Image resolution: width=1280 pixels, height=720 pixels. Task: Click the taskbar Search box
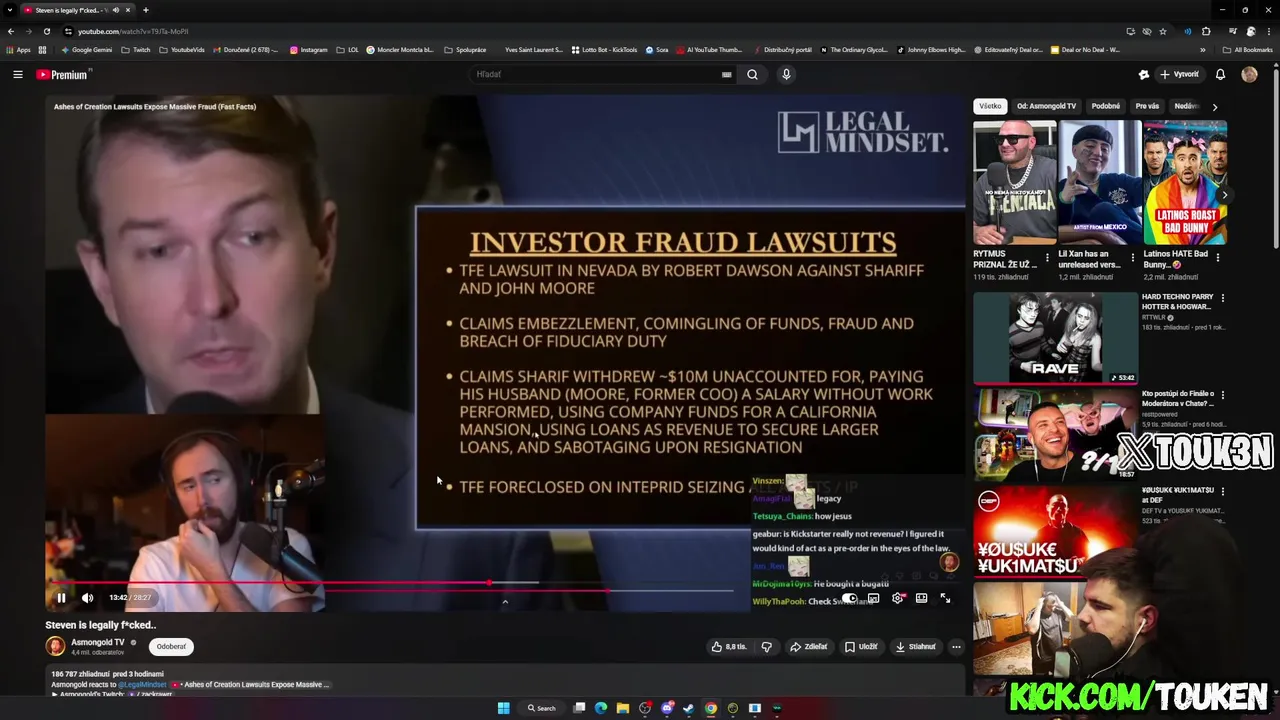[542, 708]
